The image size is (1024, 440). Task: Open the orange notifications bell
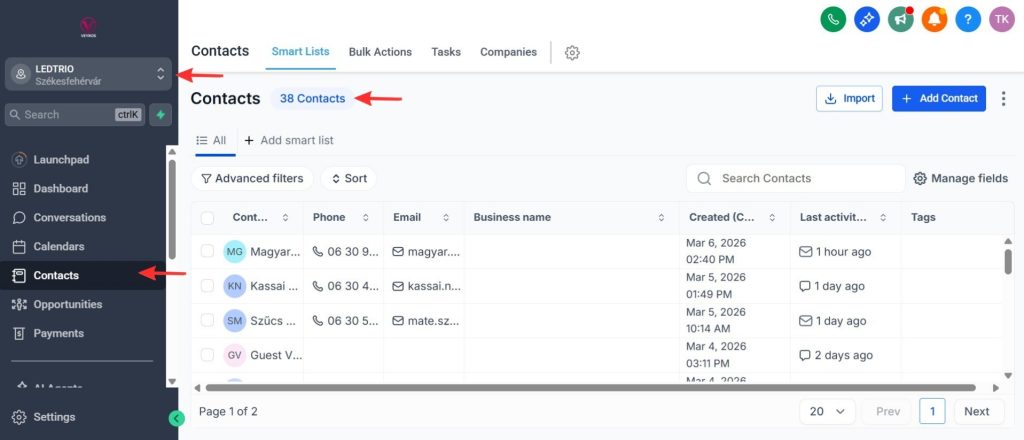(935, 20)
